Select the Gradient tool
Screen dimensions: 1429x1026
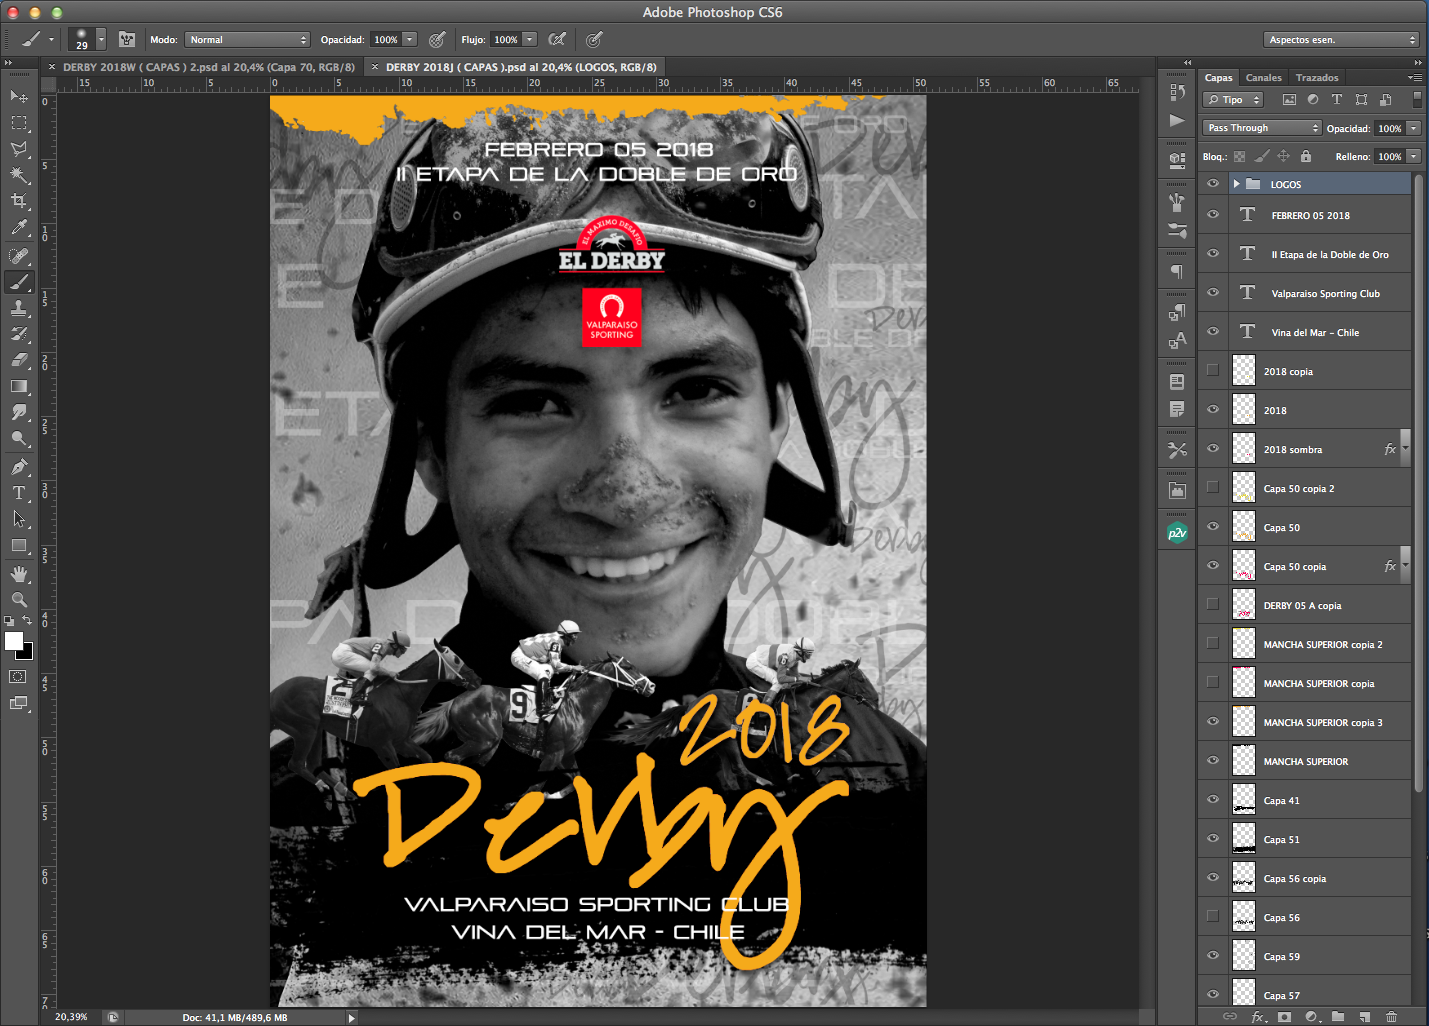[19, 386]
